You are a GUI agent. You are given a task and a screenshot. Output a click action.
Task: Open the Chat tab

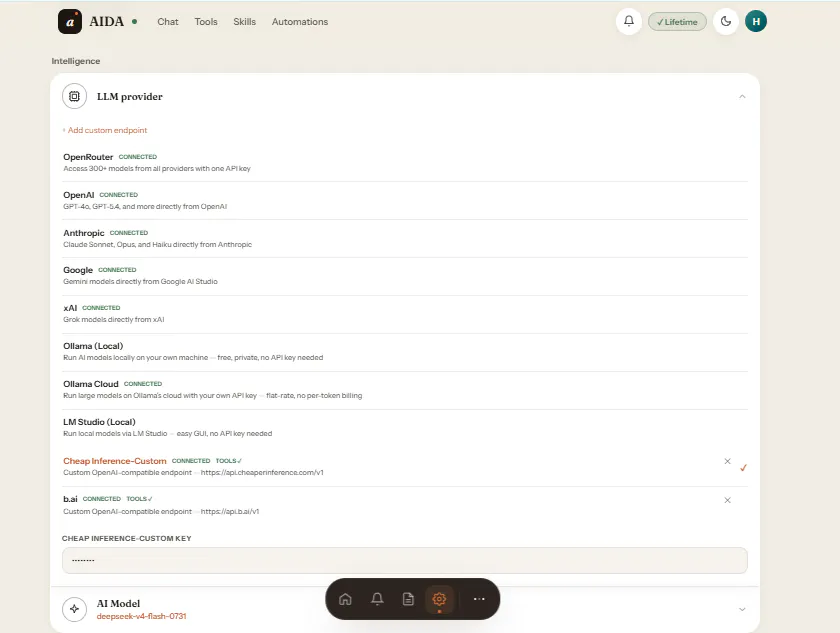click(x=168, y=22)
